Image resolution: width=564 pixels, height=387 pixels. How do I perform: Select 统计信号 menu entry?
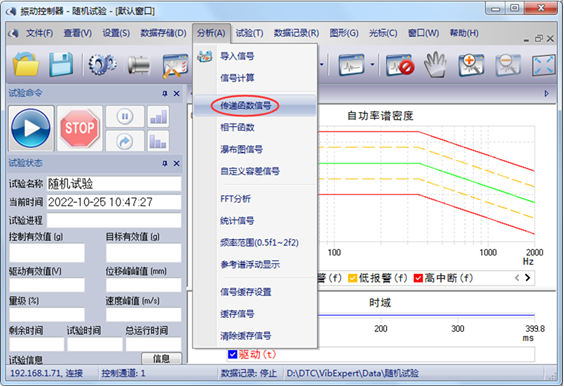point(255,220)
